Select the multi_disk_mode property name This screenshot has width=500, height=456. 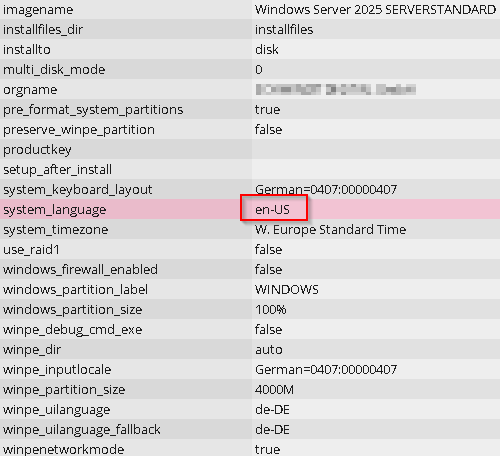(54, 70)
